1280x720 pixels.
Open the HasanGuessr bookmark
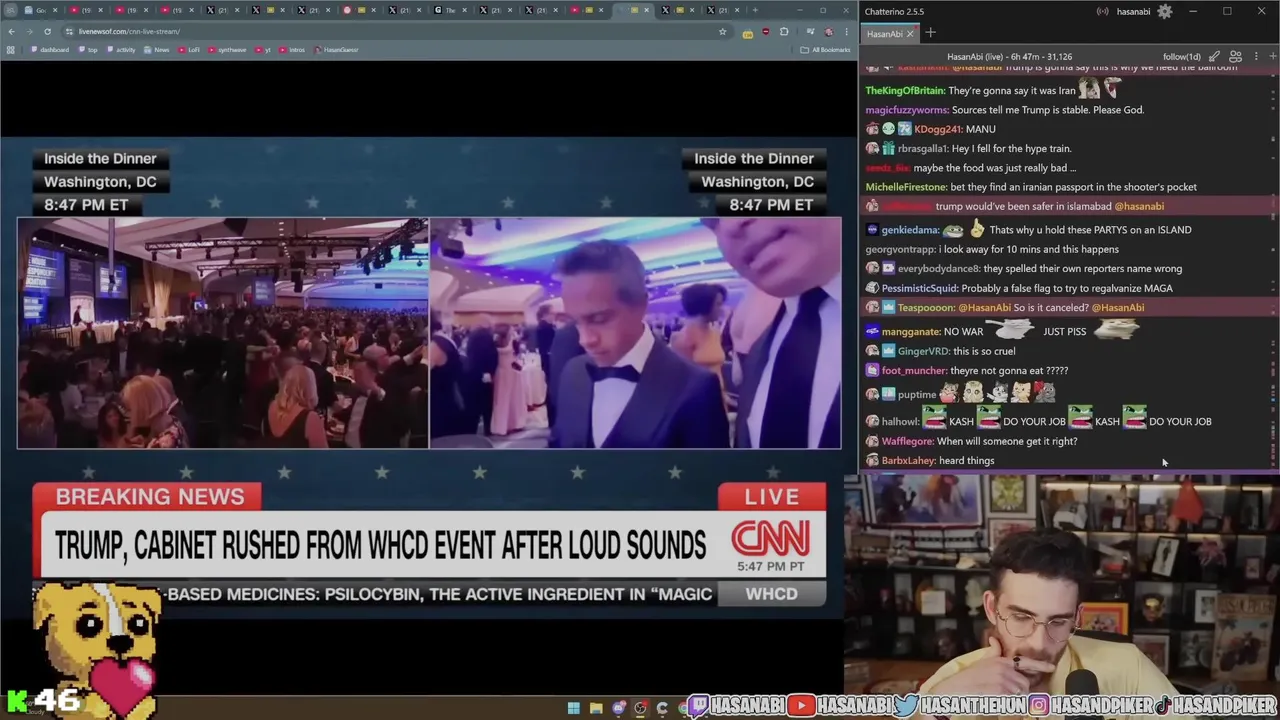pos(336,50)
